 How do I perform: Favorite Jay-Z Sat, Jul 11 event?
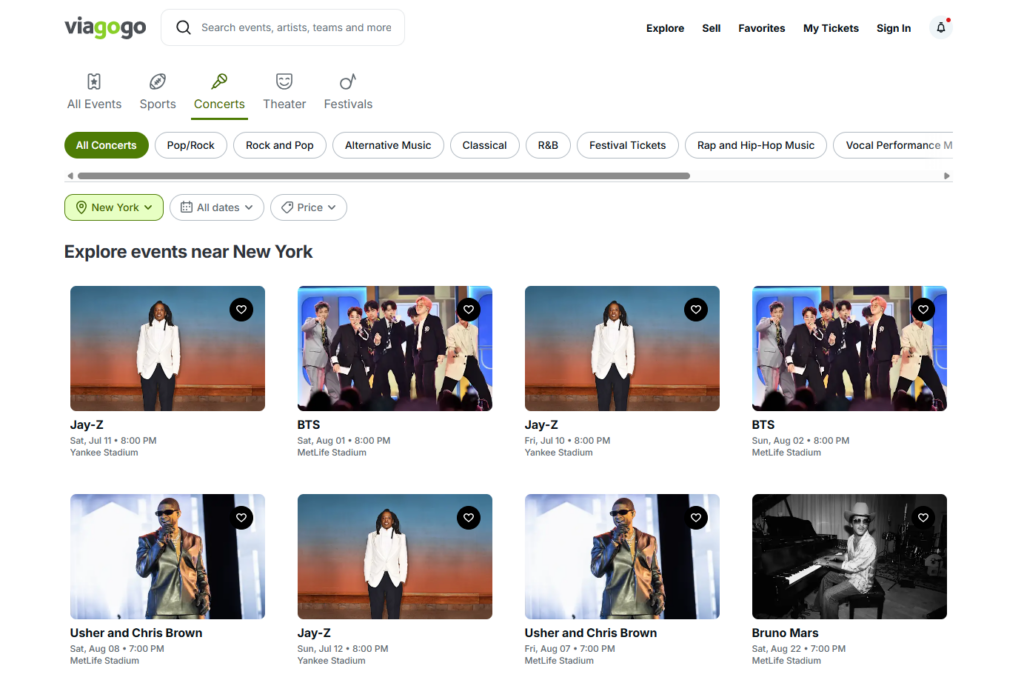coord(241,310)
